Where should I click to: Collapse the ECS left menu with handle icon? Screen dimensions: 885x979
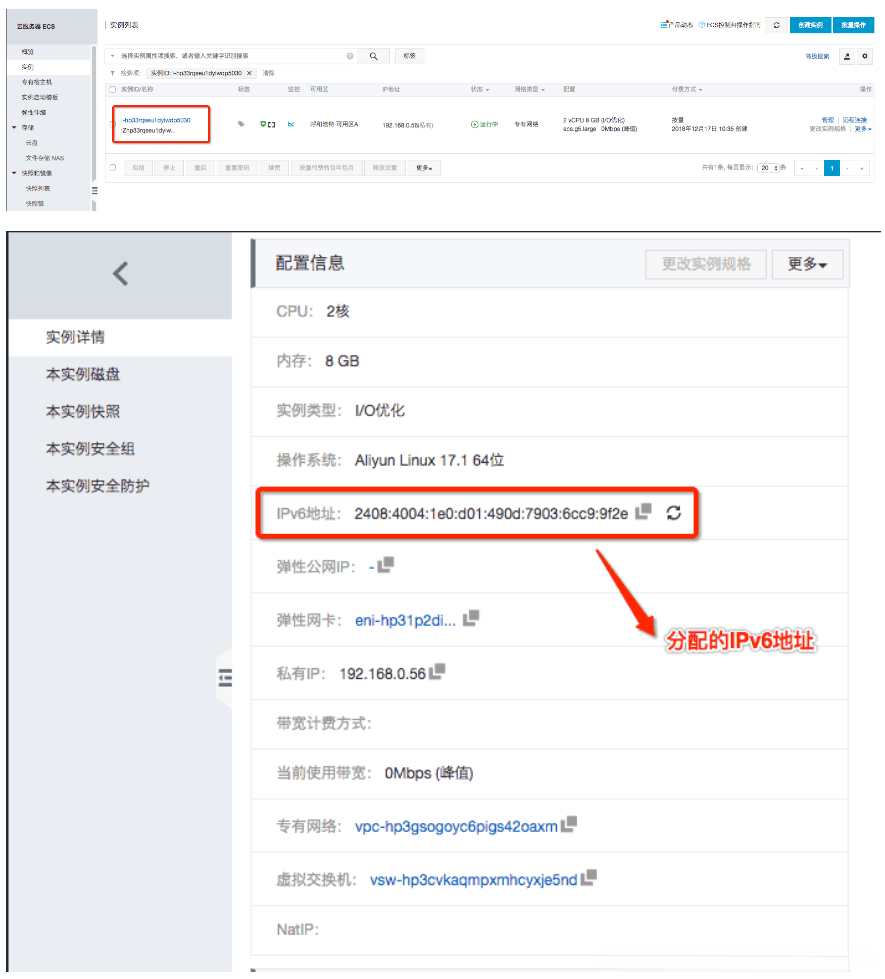point(94,190)
